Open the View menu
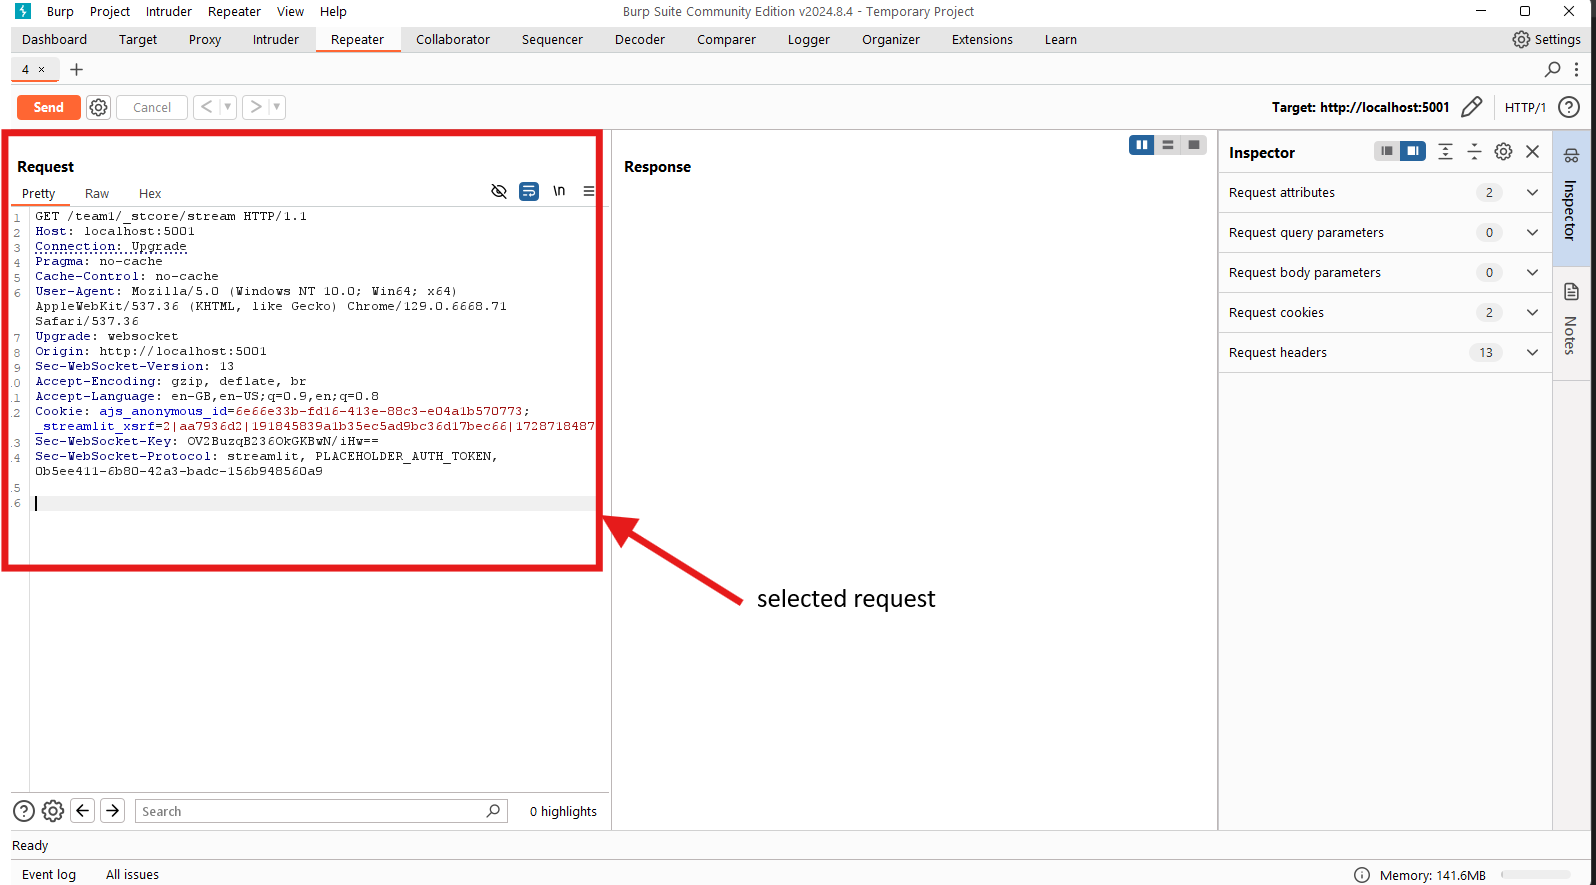Viewport: 1596px width, 885px height. [x=290, y=11]
